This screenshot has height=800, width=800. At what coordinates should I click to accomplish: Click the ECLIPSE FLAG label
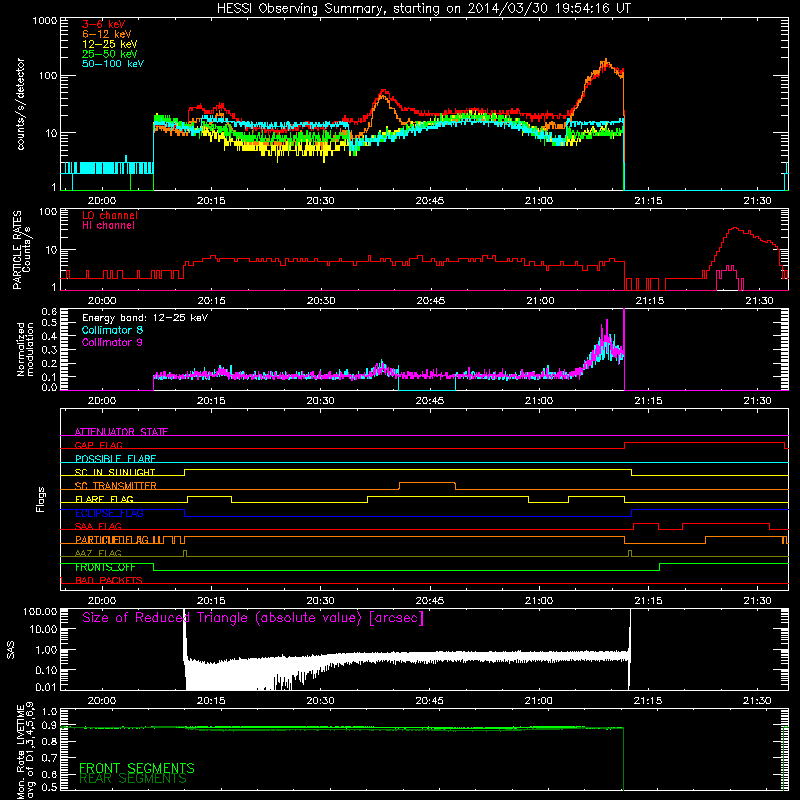click(x=109, y=513)
